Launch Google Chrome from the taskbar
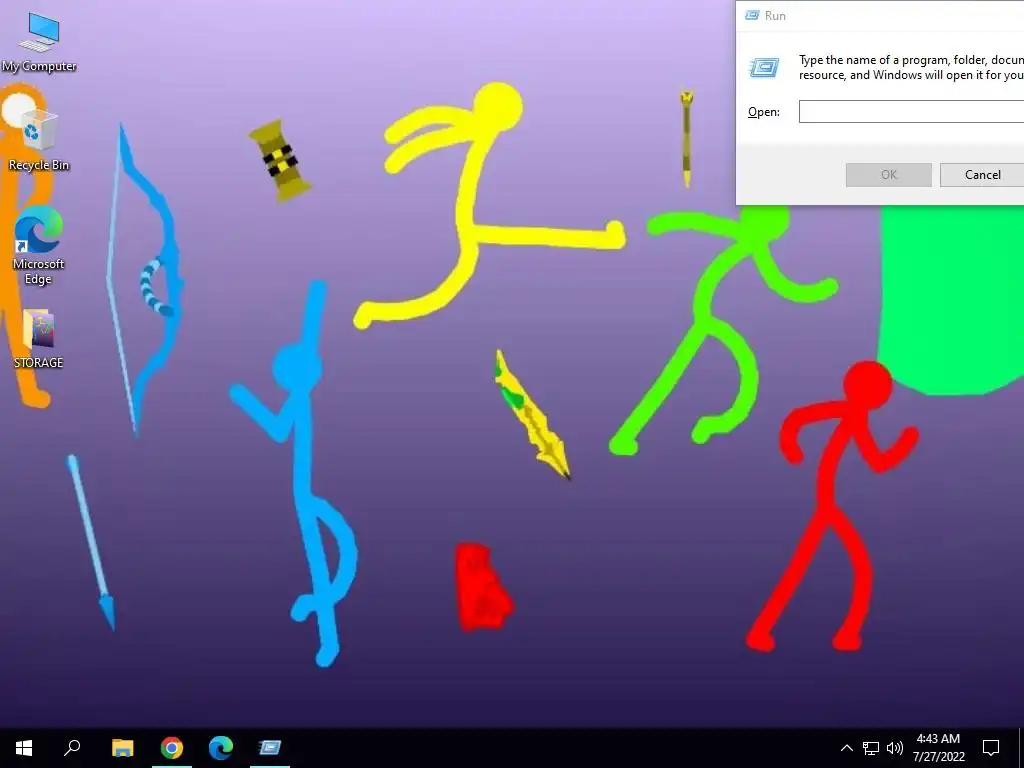The height and width of the screenshot is (768, 1024). 172,747
